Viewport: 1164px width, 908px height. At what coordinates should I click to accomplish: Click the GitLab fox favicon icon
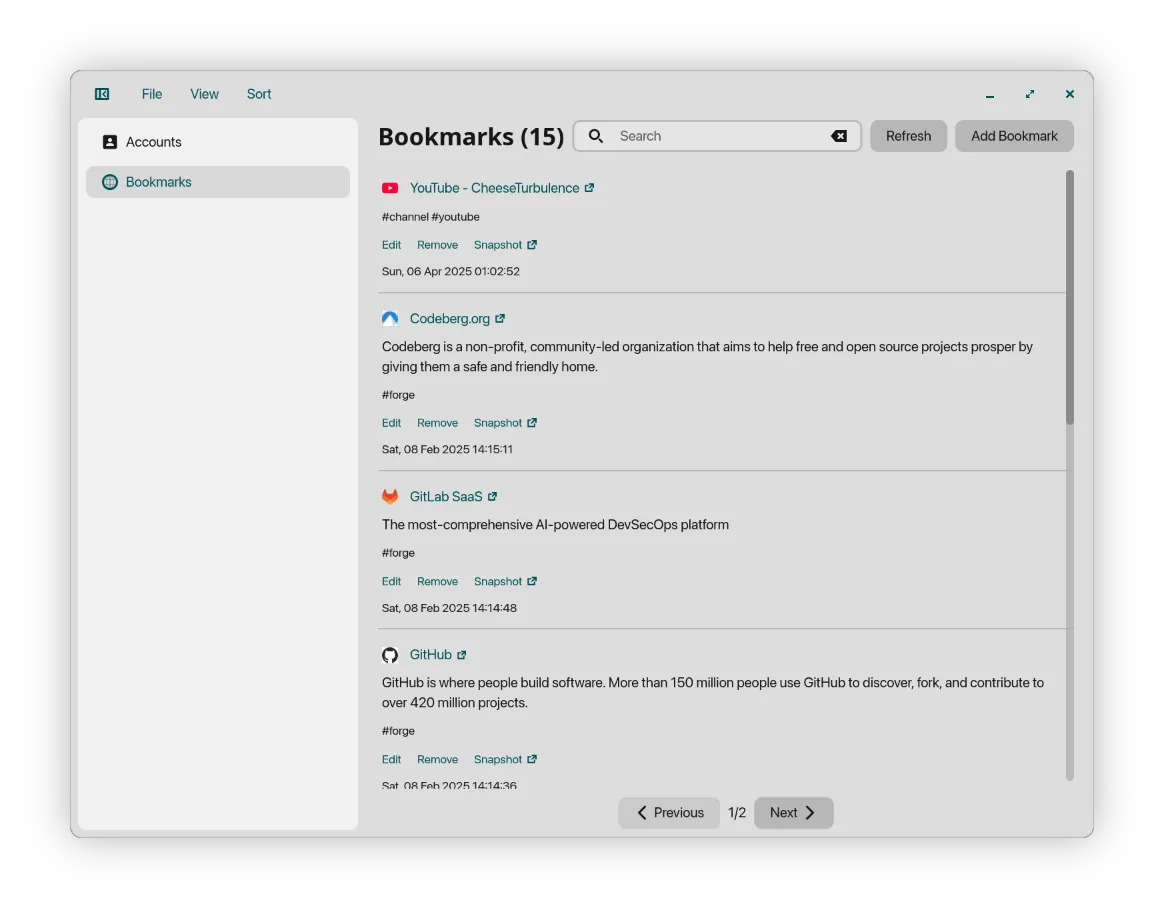(390, 497)
